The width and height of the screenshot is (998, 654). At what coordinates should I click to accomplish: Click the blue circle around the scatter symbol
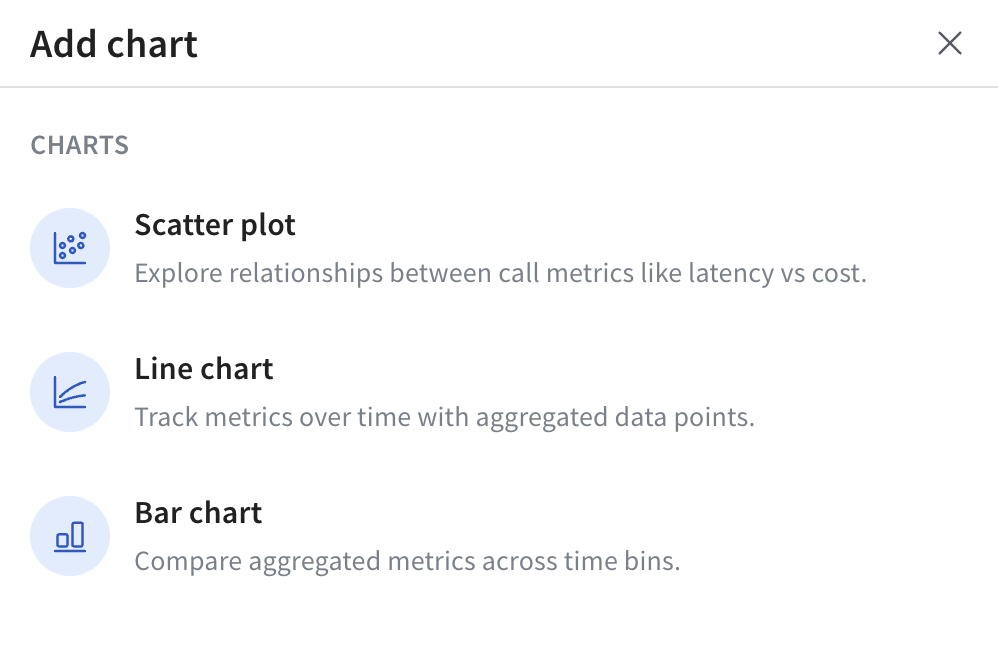[x=69, y=247]
